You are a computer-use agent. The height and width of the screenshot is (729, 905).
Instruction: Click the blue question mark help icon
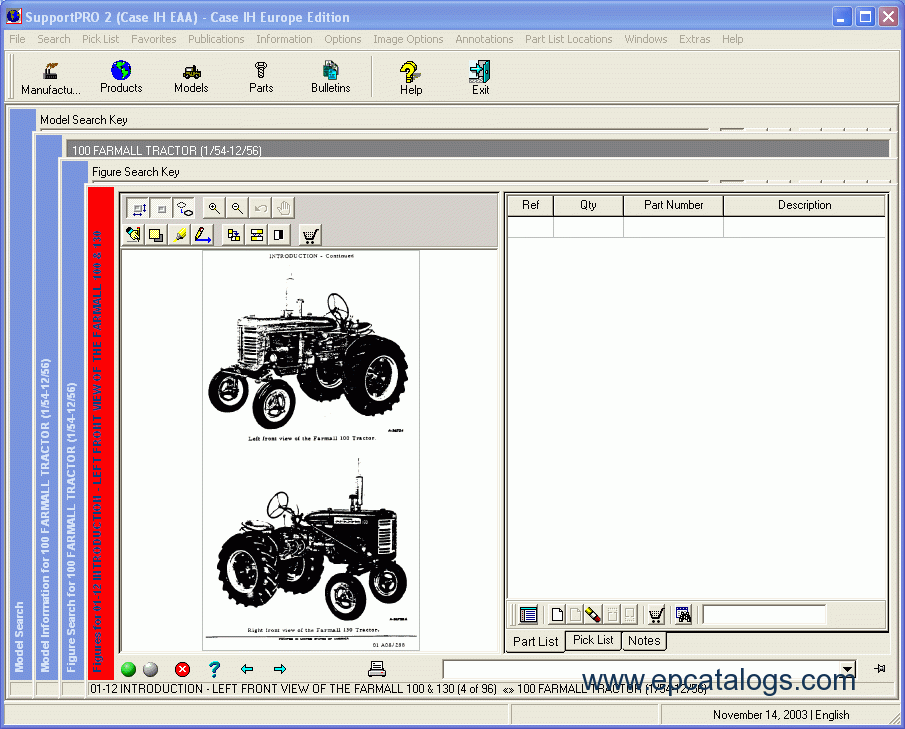tap(214, 669)
